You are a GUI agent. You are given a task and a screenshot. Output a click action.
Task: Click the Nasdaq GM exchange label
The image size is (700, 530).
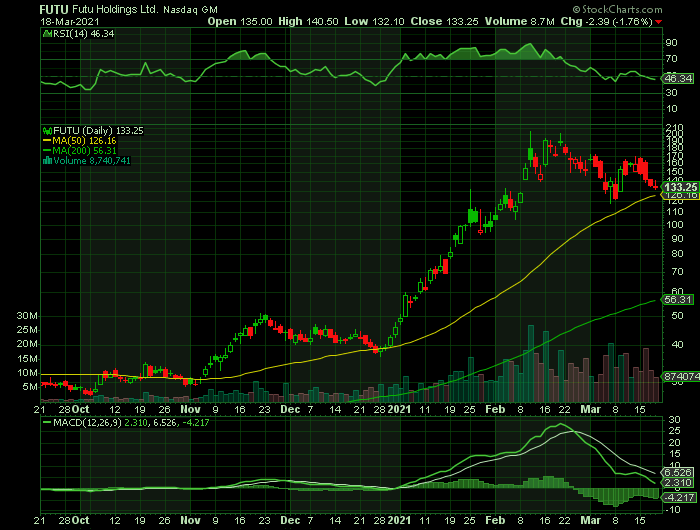pos(191,10)
